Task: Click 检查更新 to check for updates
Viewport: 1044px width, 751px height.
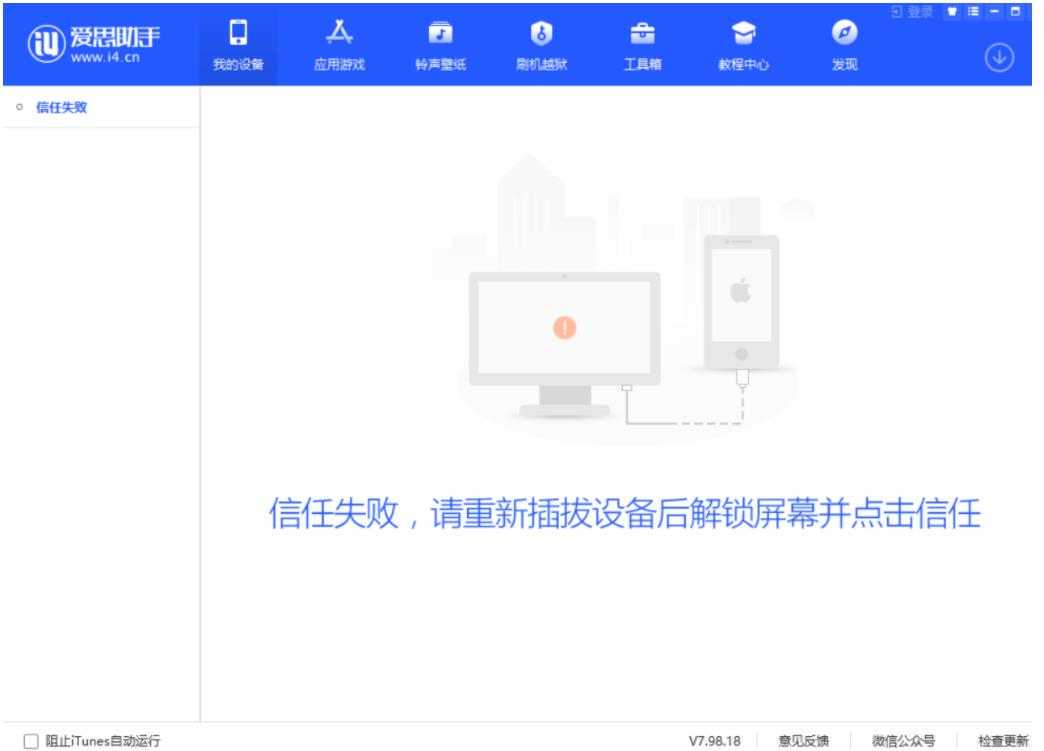Action: 1002,741
